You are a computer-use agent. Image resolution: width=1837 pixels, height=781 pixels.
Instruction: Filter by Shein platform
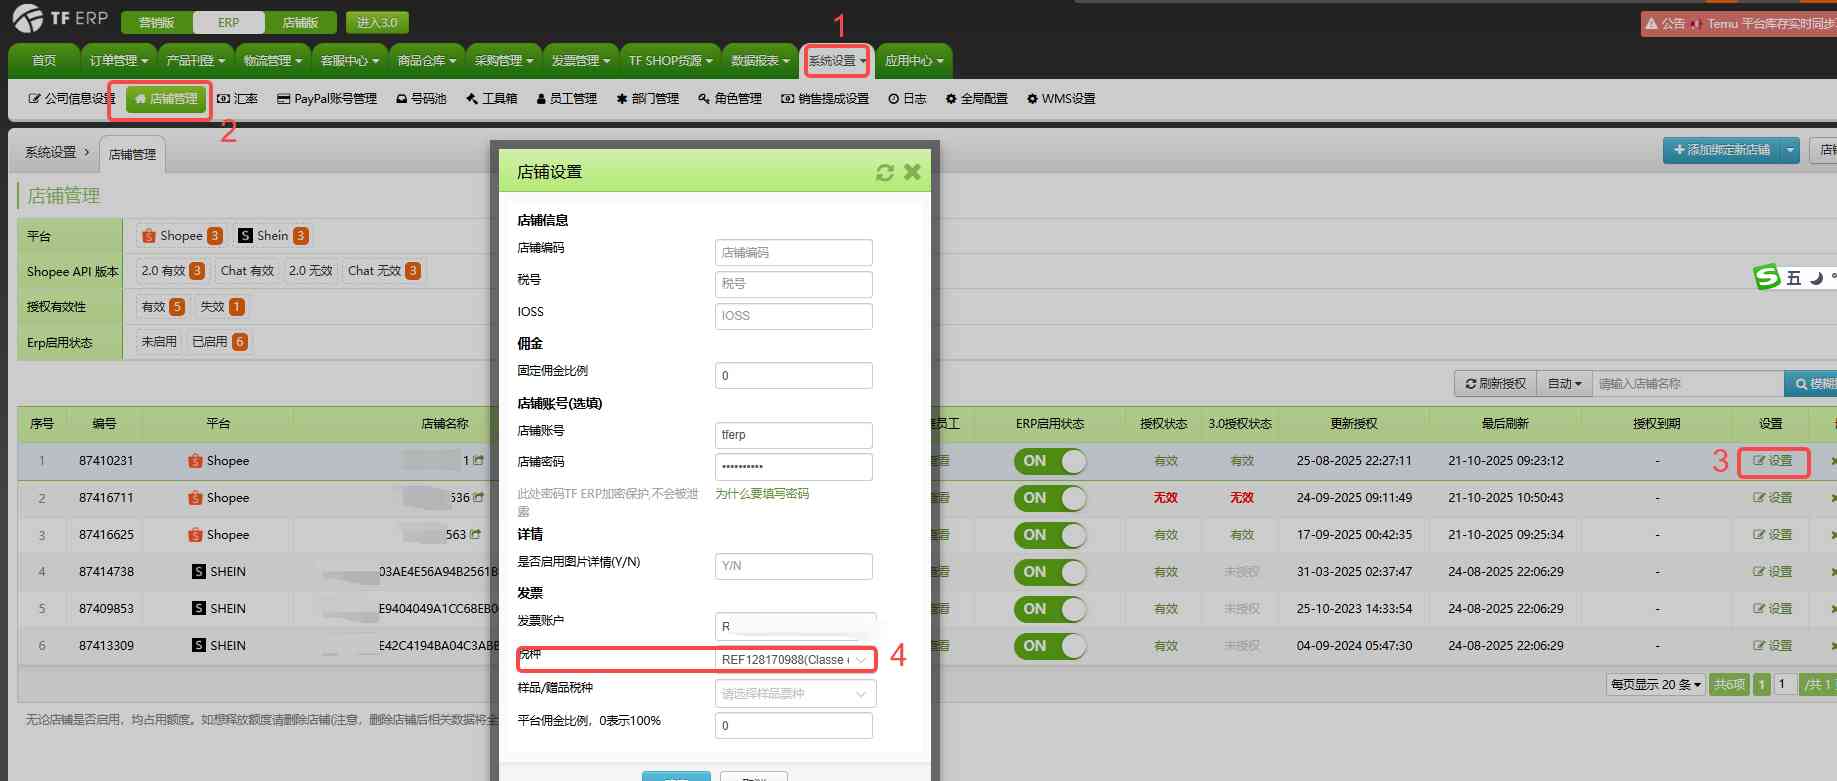click(x=272, y=236)
